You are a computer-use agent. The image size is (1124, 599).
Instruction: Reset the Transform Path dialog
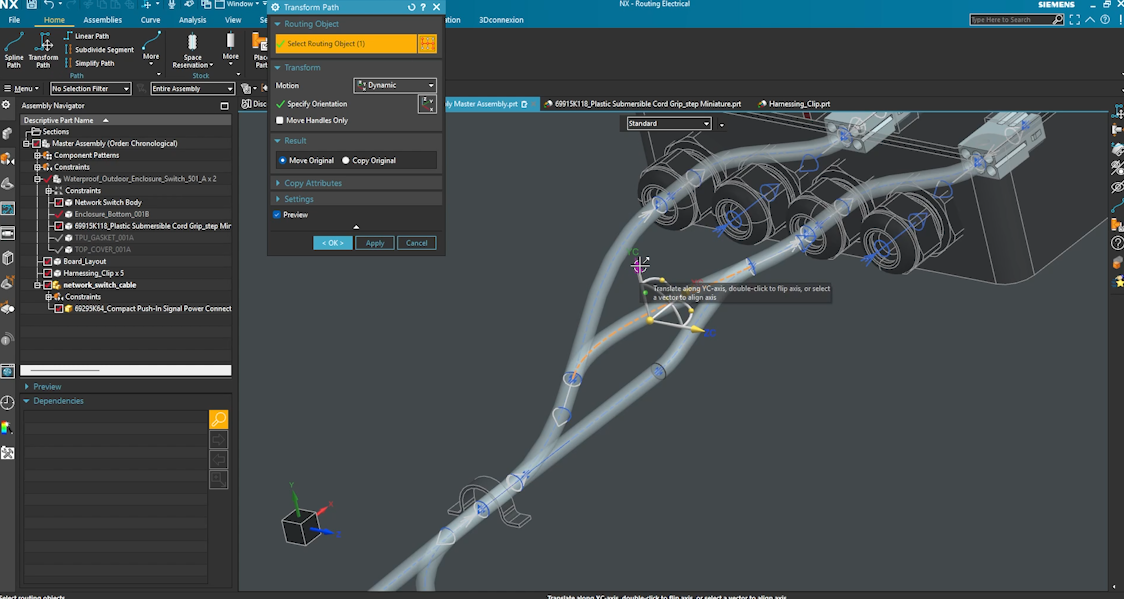411,7
